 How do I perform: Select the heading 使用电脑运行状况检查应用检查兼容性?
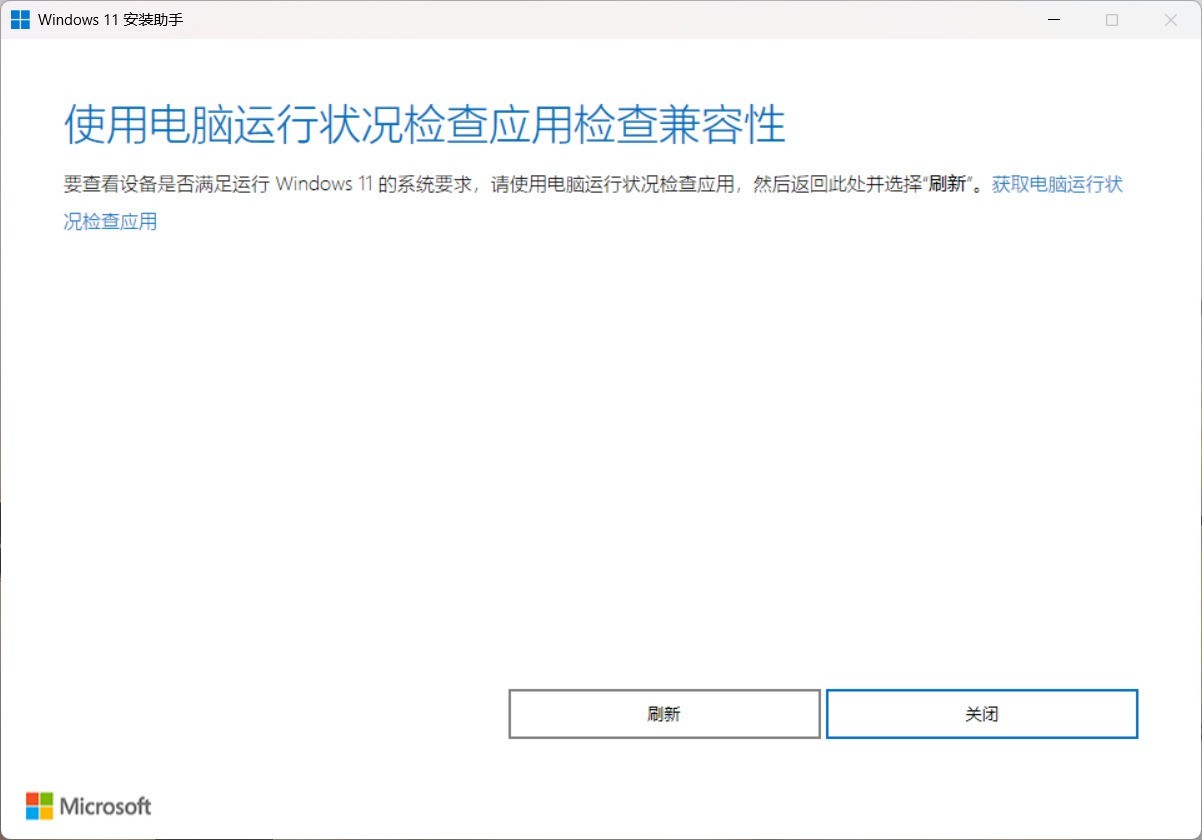click(x=424, y=123)
